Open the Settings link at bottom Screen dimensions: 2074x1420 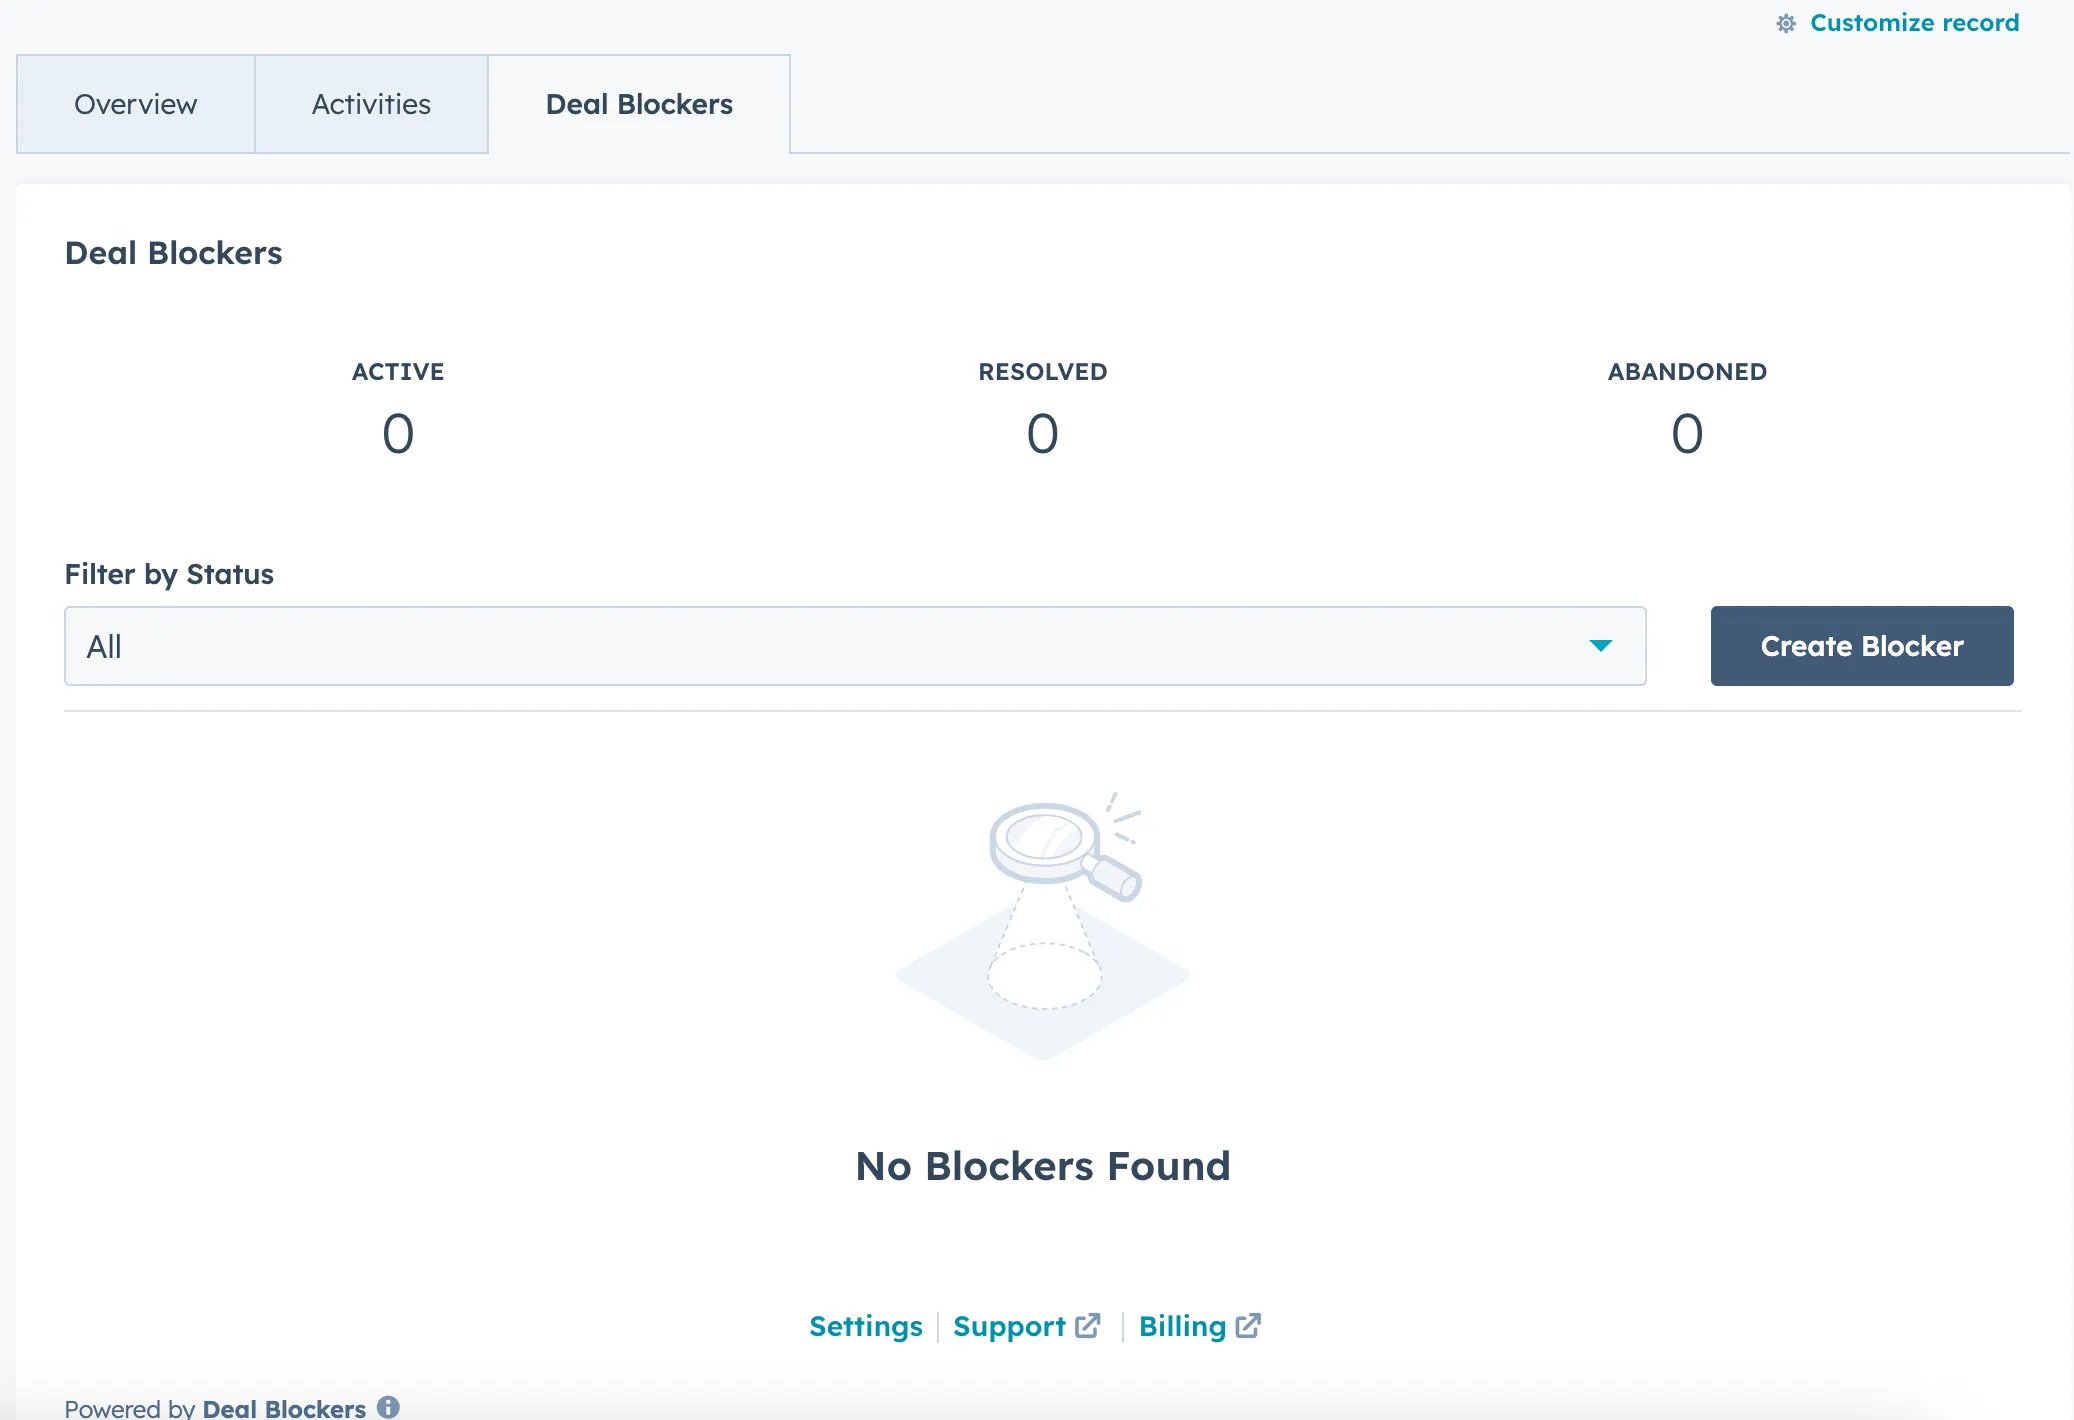pyautogui.click(x=865, y=1326)
